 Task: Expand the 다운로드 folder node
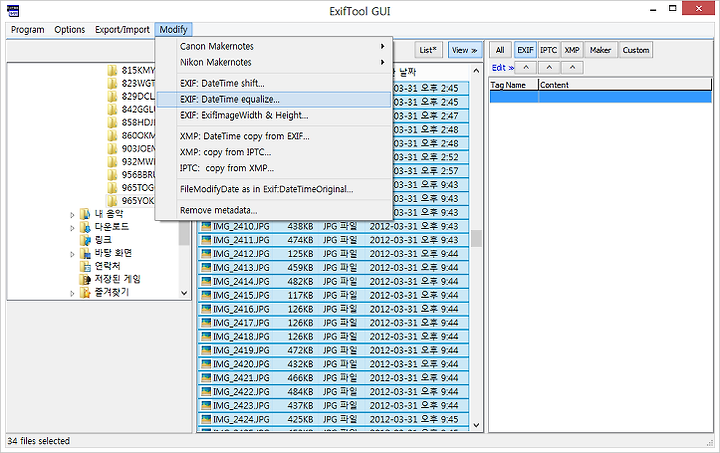[72, 228]
